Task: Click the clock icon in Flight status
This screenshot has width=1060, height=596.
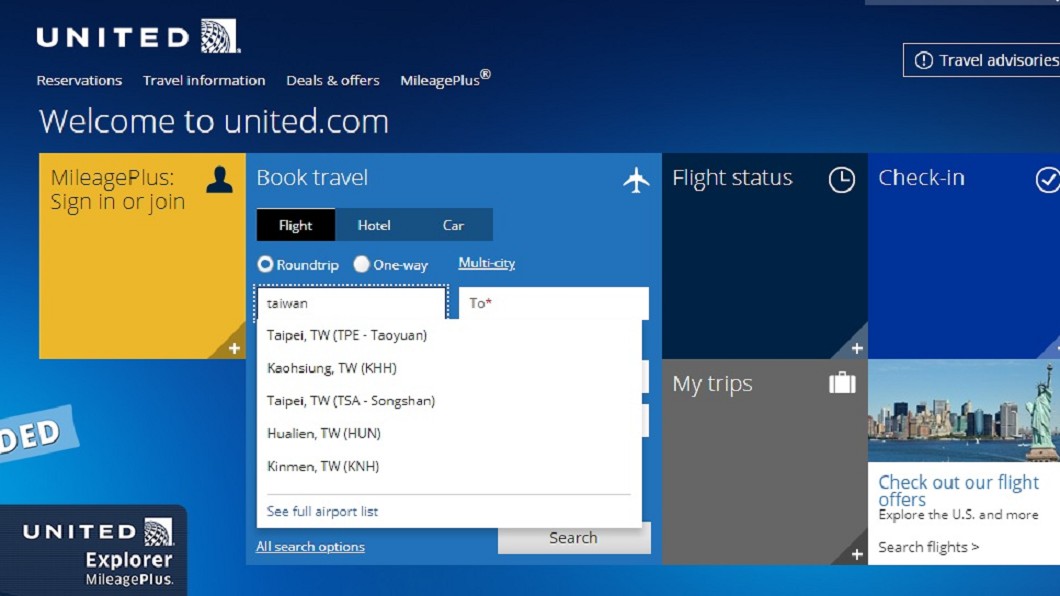Action: click(842, 180)
